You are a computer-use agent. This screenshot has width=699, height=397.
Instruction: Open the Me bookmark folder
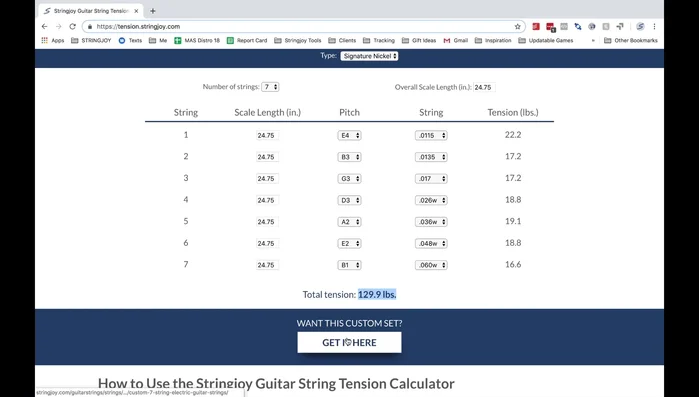[x=158, y=40]
